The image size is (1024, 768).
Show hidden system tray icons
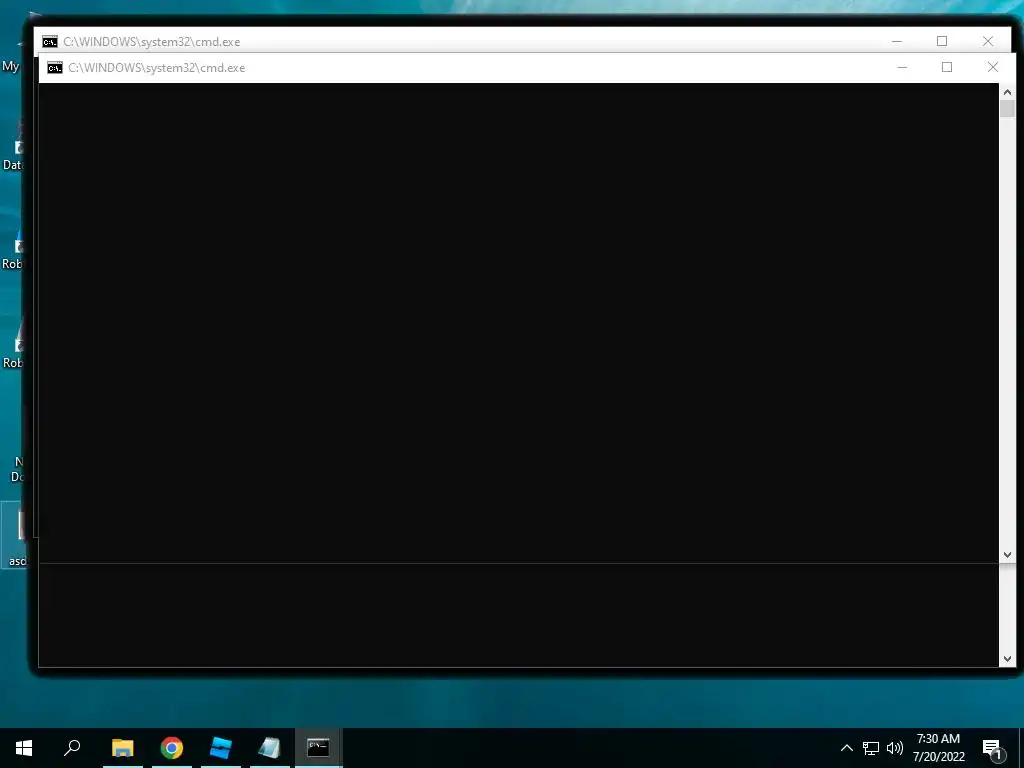point(846,748)
